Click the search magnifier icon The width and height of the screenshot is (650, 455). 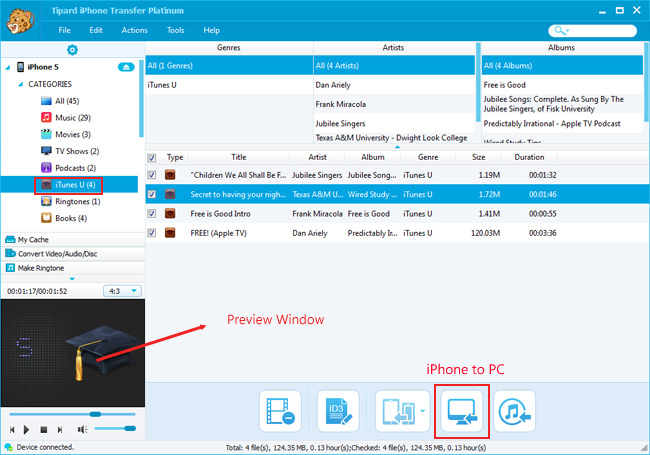559,30
